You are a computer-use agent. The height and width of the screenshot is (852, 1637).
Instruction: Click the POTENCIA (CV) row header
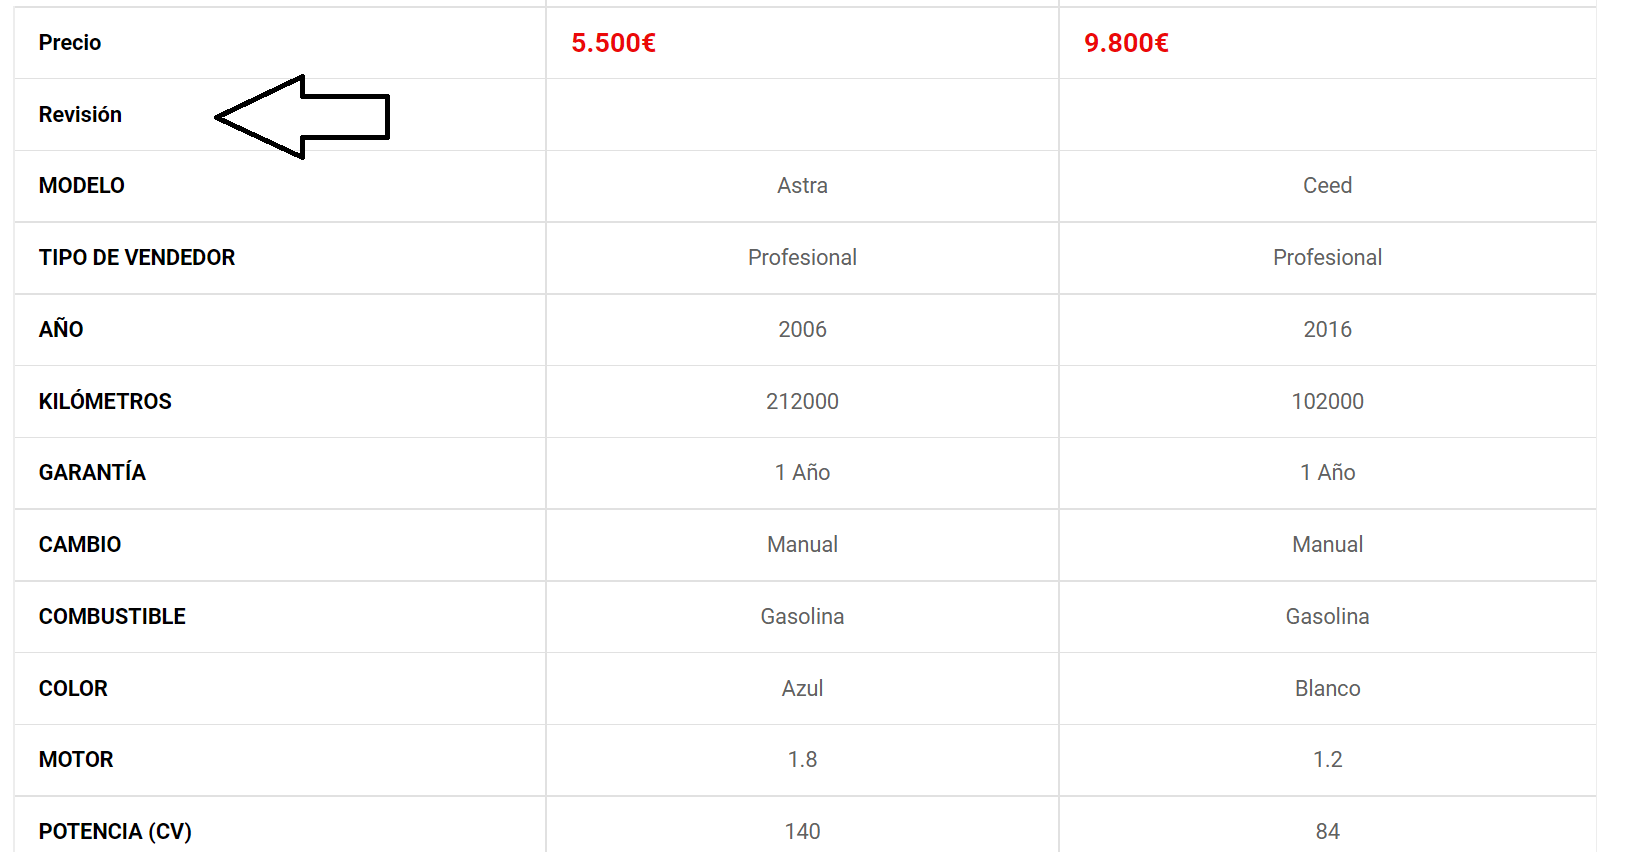pos(115,832)
